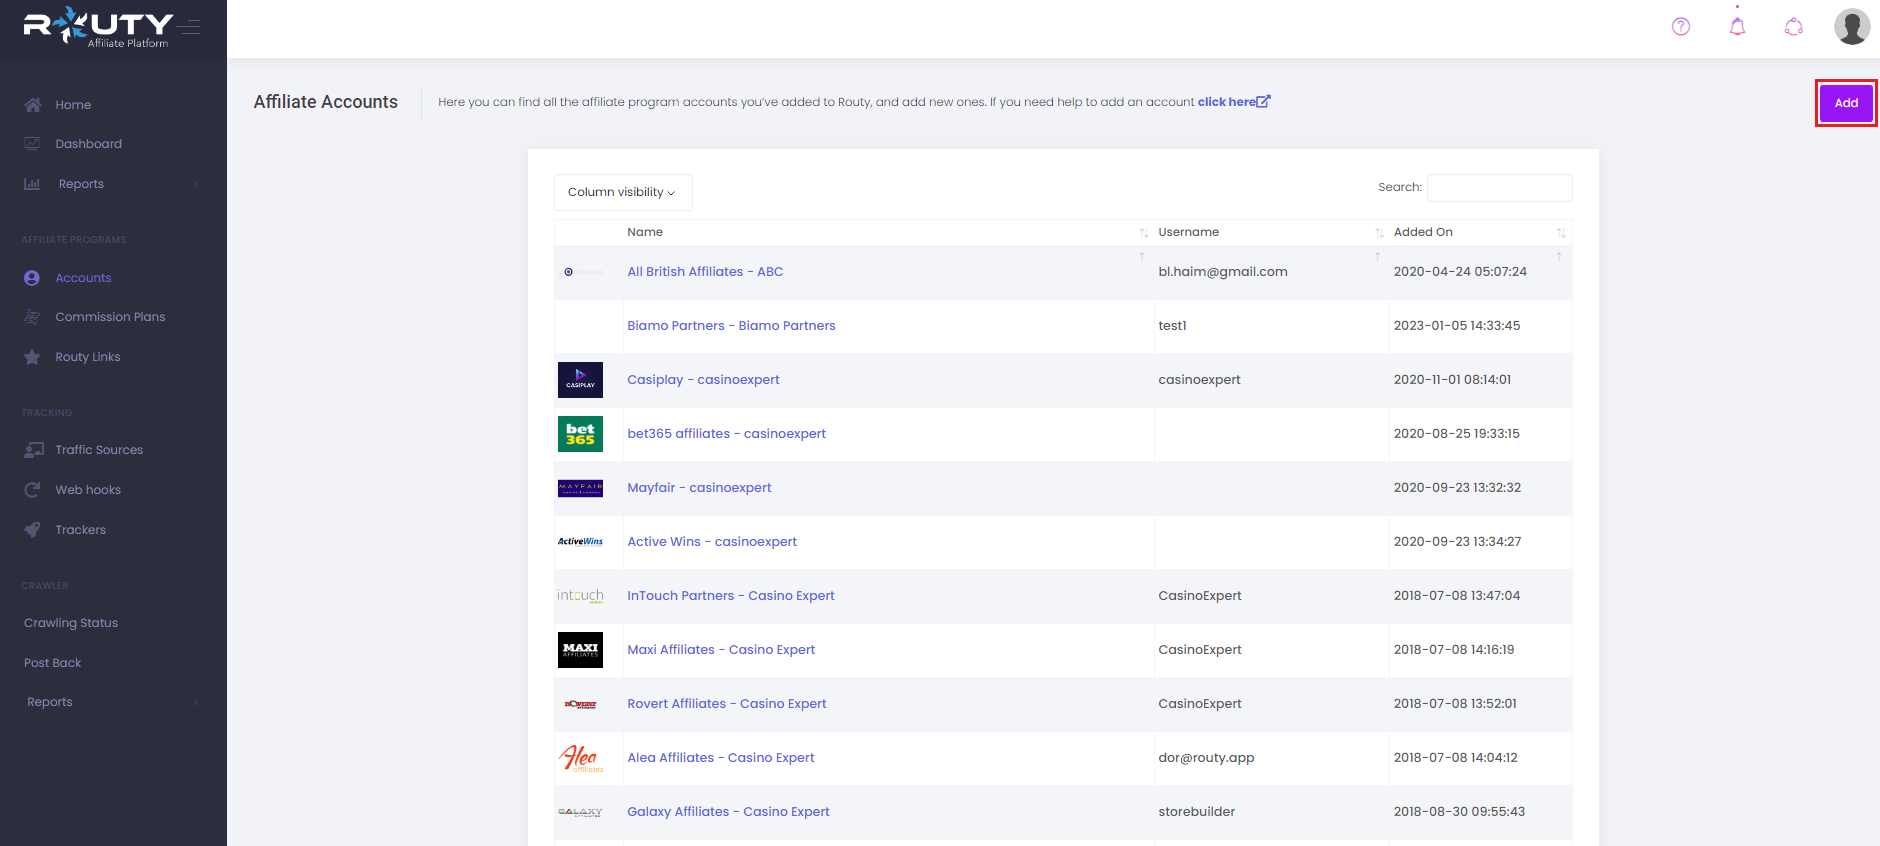
Task: Click the external link icon beside click here
Action: click(x=1264, y=101)
